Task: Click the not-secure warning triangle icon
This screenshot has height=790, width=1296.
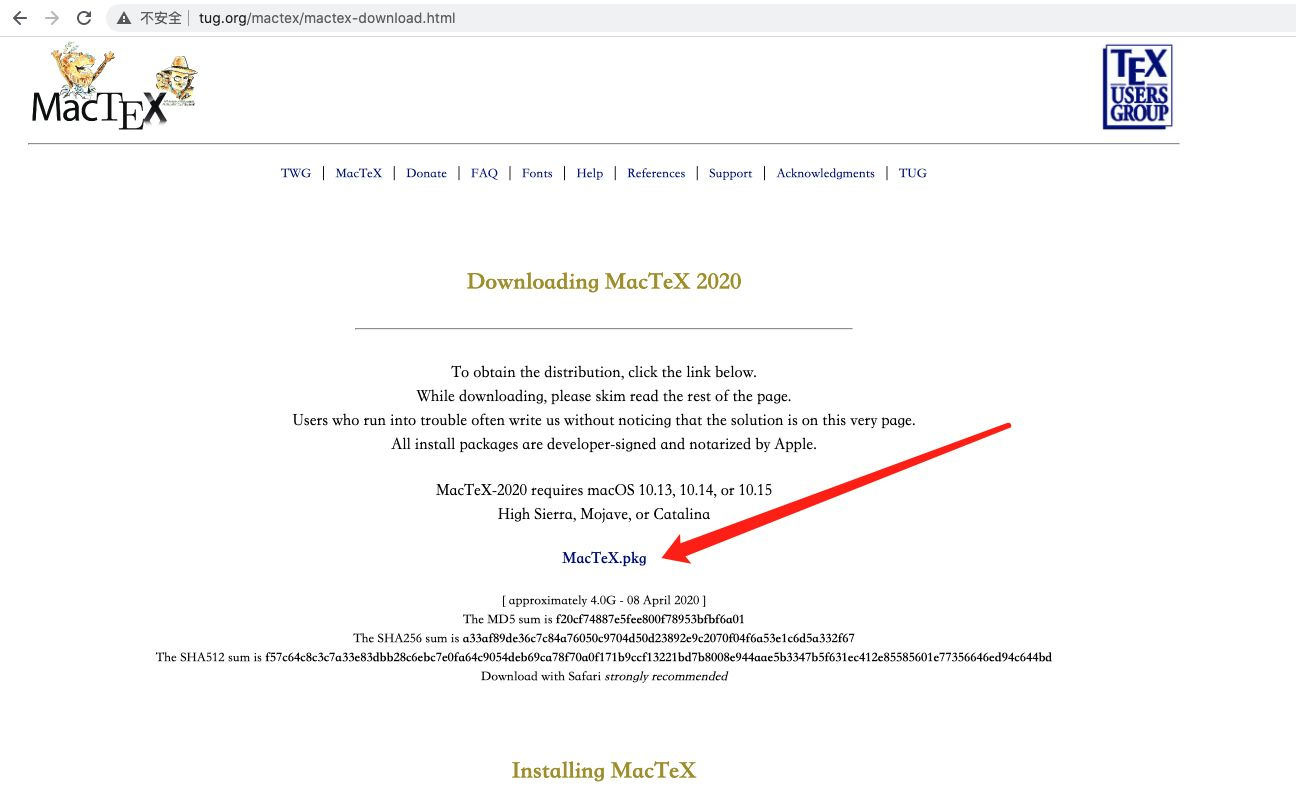Action: tap(124, 18)
